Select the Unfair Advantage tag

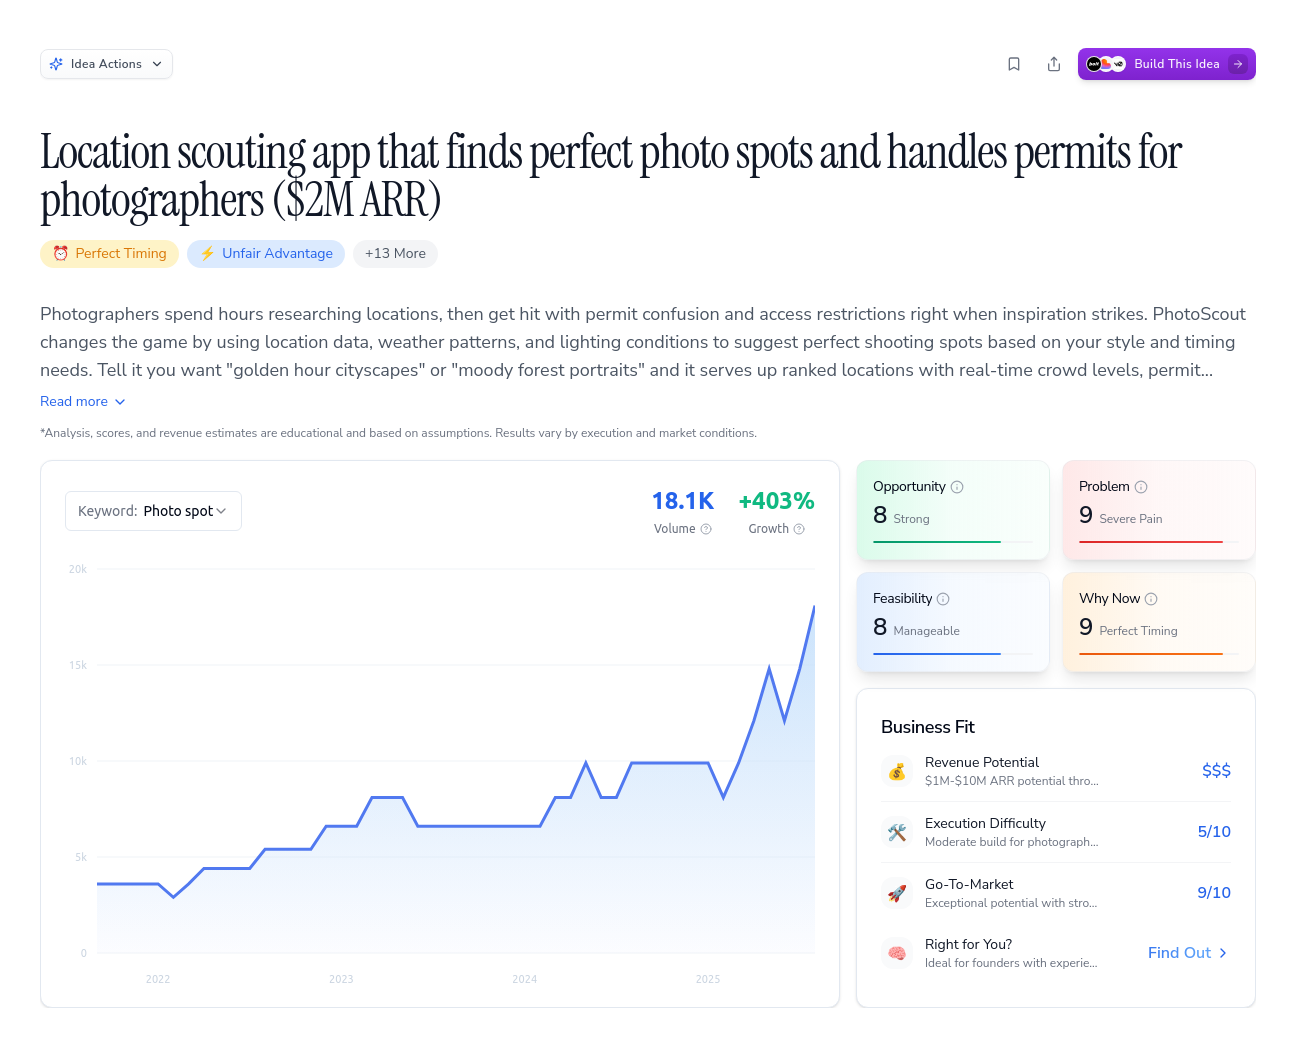pos(266,253)
